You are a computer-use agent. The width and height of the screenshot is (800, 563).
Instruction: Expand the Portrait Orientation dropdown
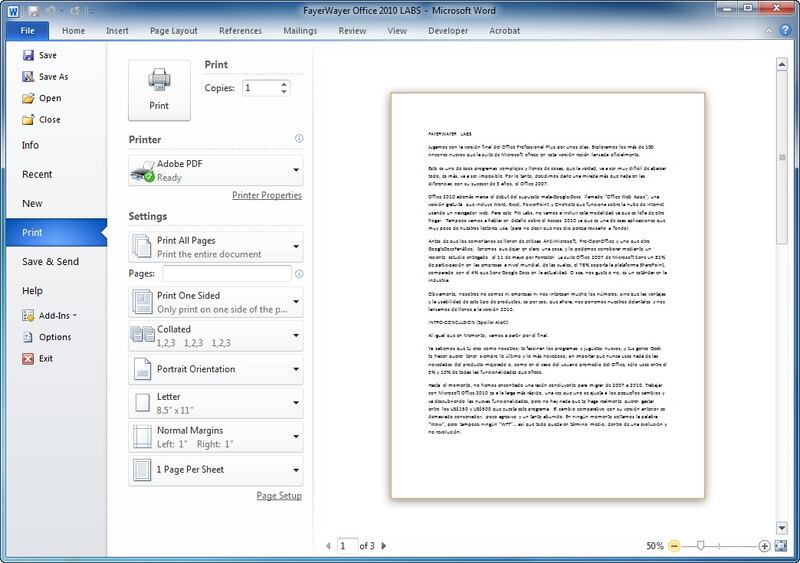click(216, 369)
